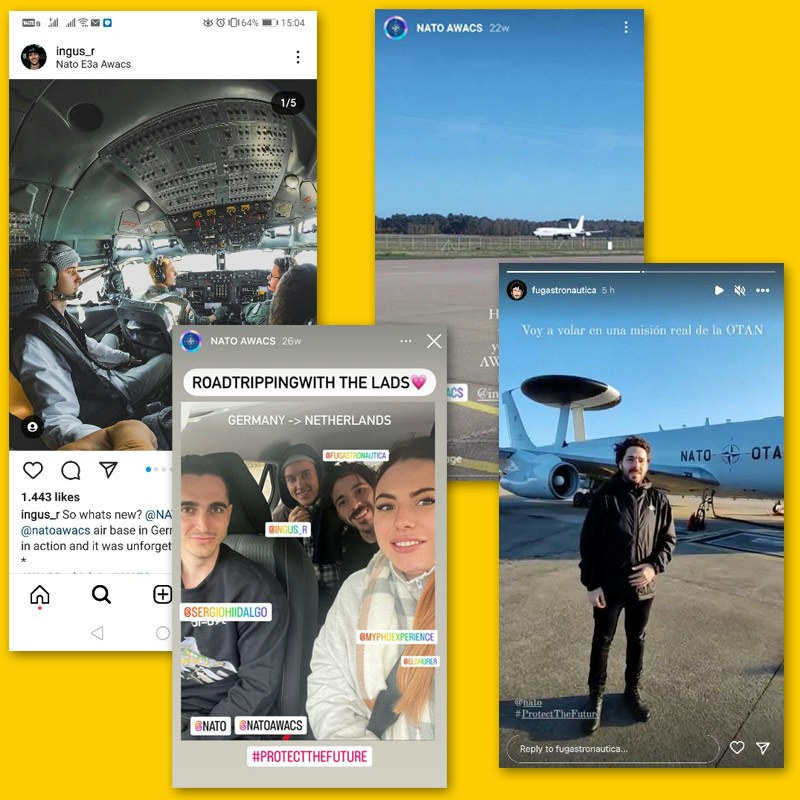
Task: Like the ingus_r post with heart icon
Action: point(33,470)
